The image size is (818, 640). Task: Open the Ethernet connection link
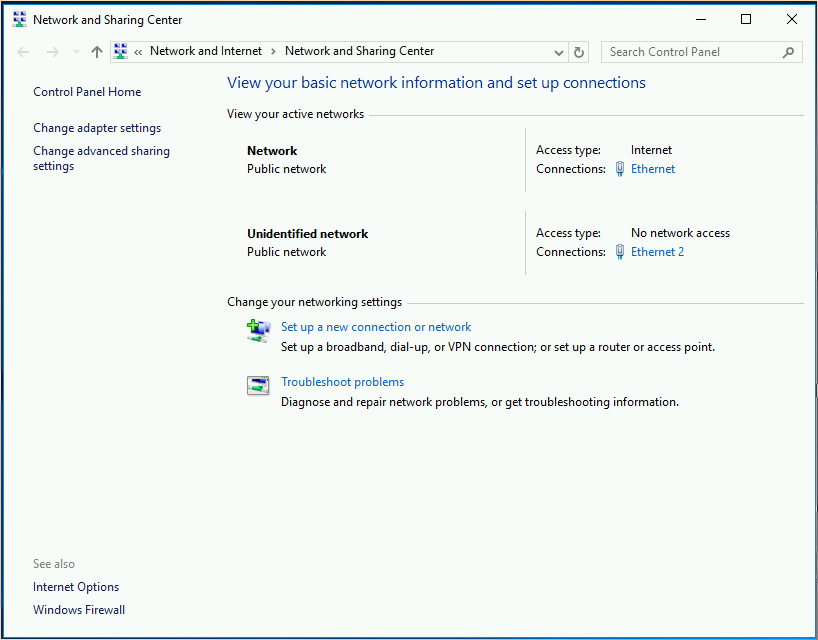653,168
